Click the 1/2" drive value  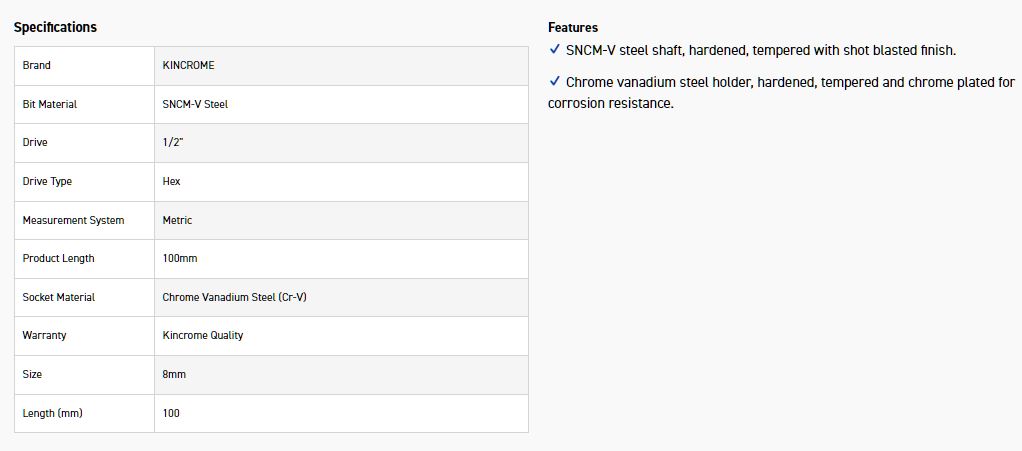173,142
